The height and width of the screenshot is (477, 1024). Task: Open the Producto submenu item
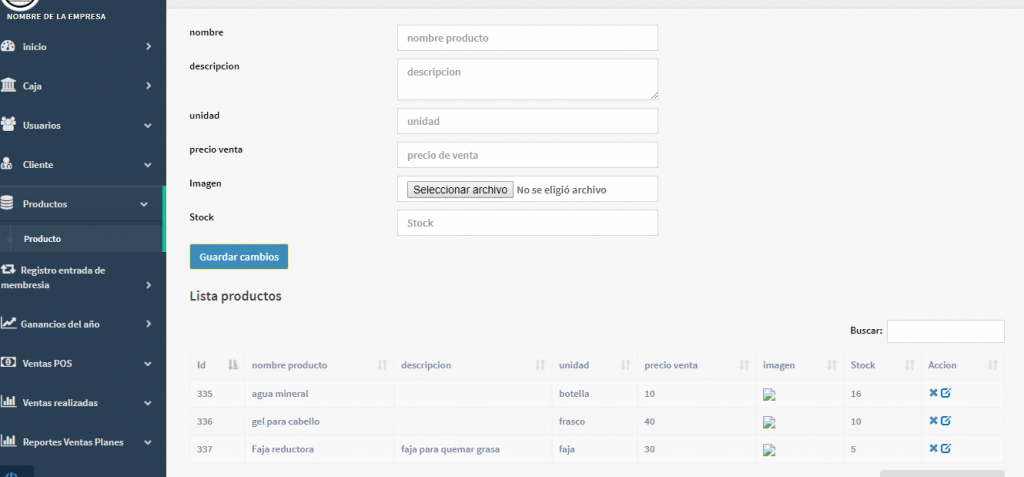coord(43,239)
